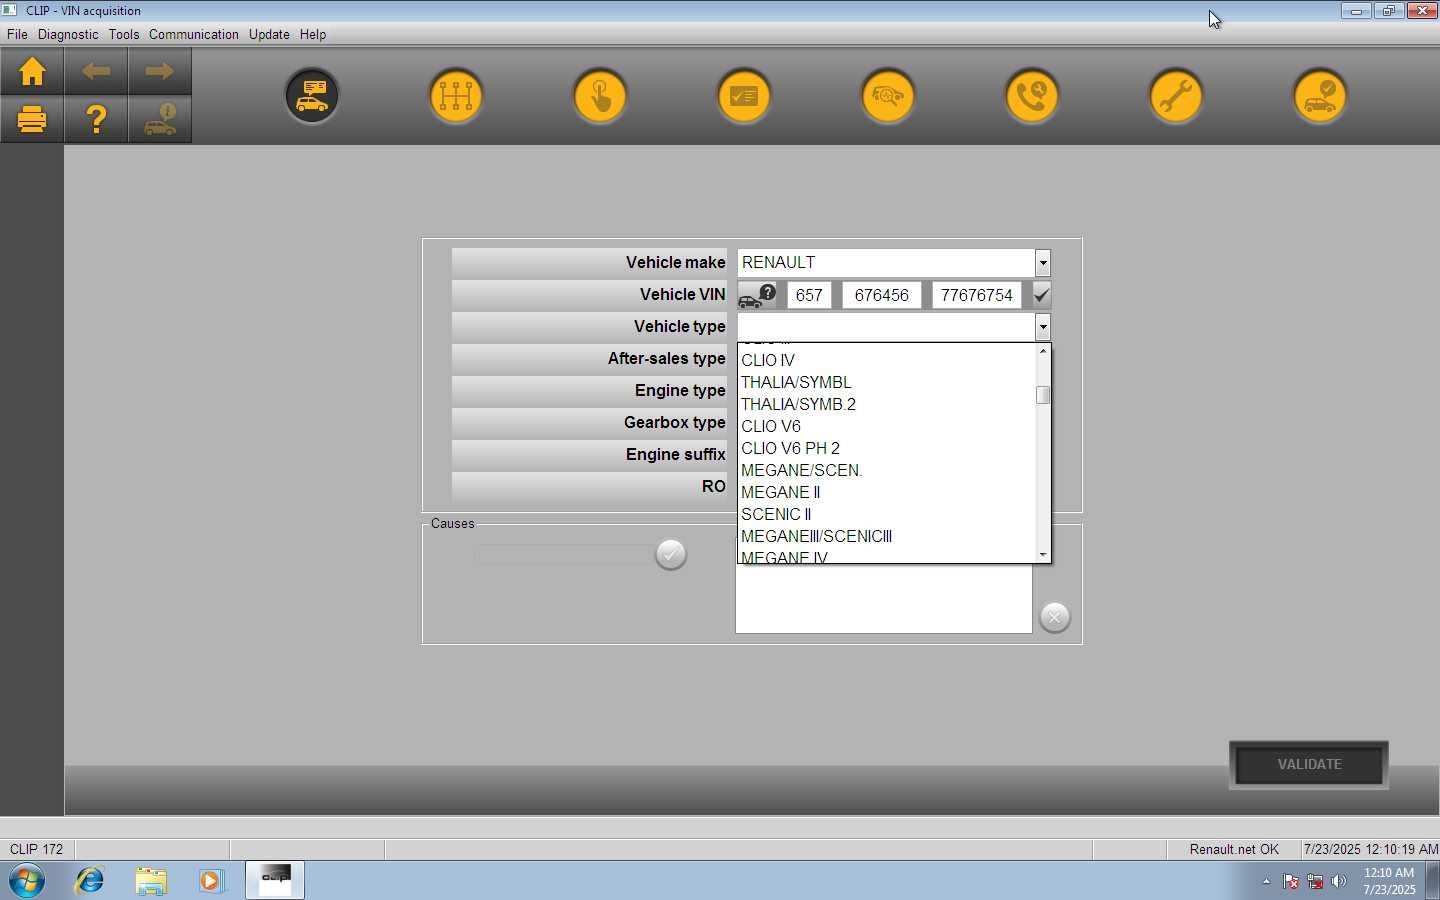Viewport: 1440px width, 900px height.
Task: Open the Communication menu
Action: coord(194,34)
